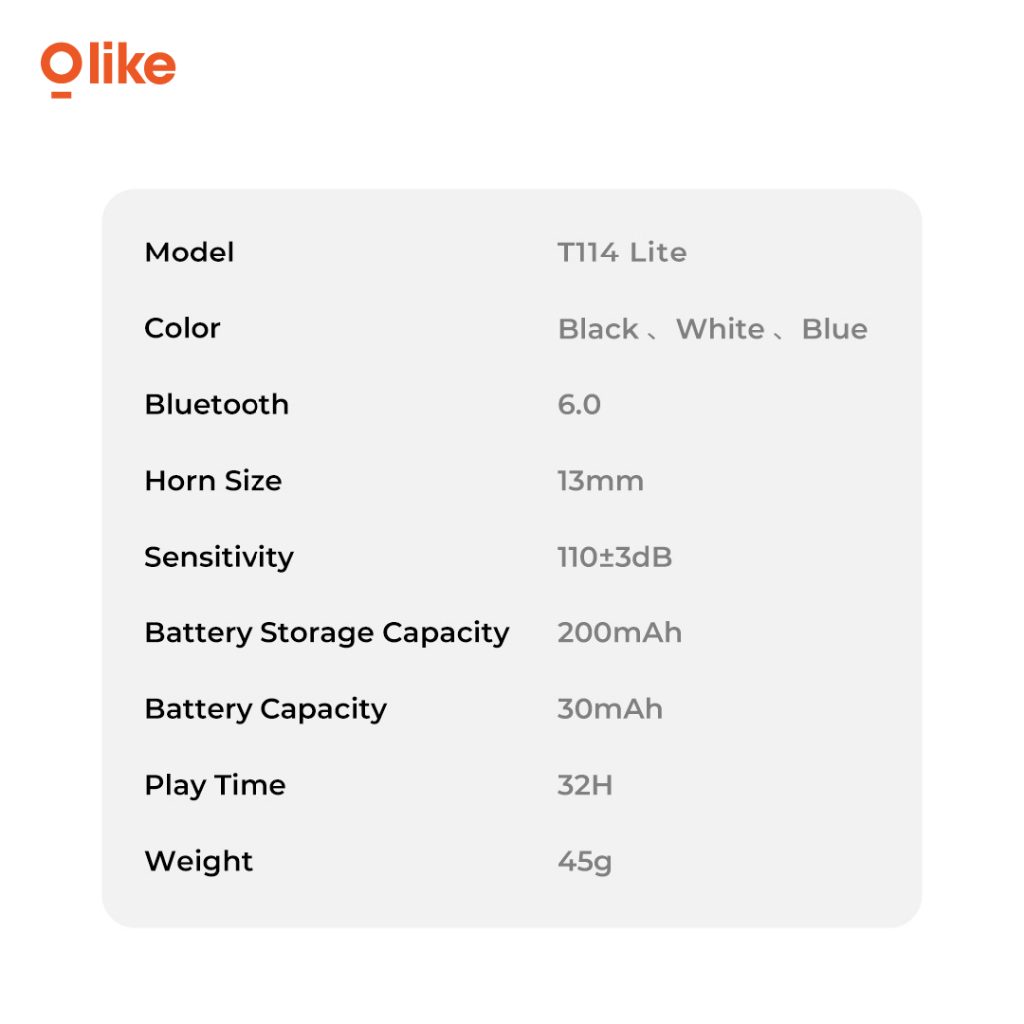Select the 200mAh value

coord(619,633)
